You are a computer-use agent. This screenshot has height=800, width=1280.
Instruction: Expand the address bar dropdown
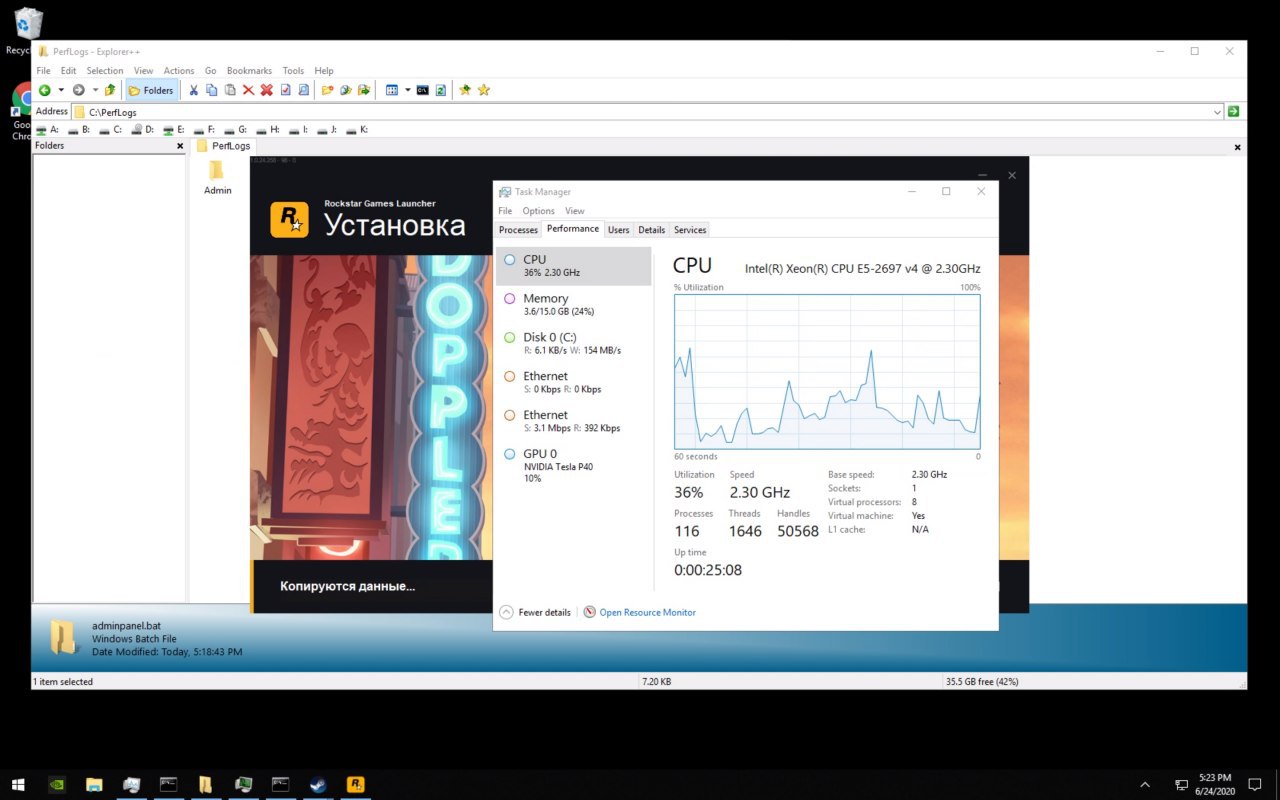[1217, 112]
